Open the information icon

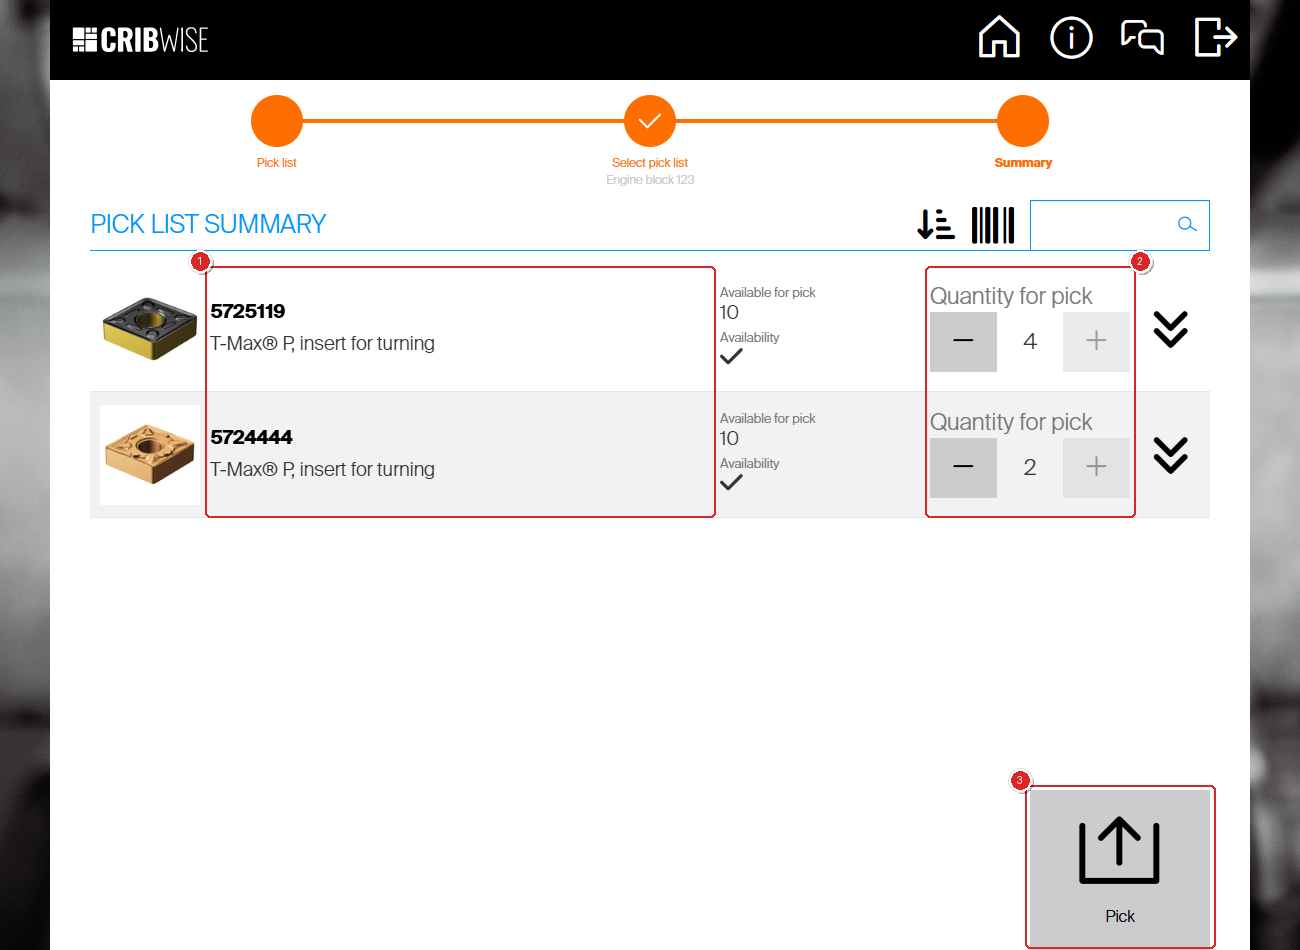(1071, 38)
